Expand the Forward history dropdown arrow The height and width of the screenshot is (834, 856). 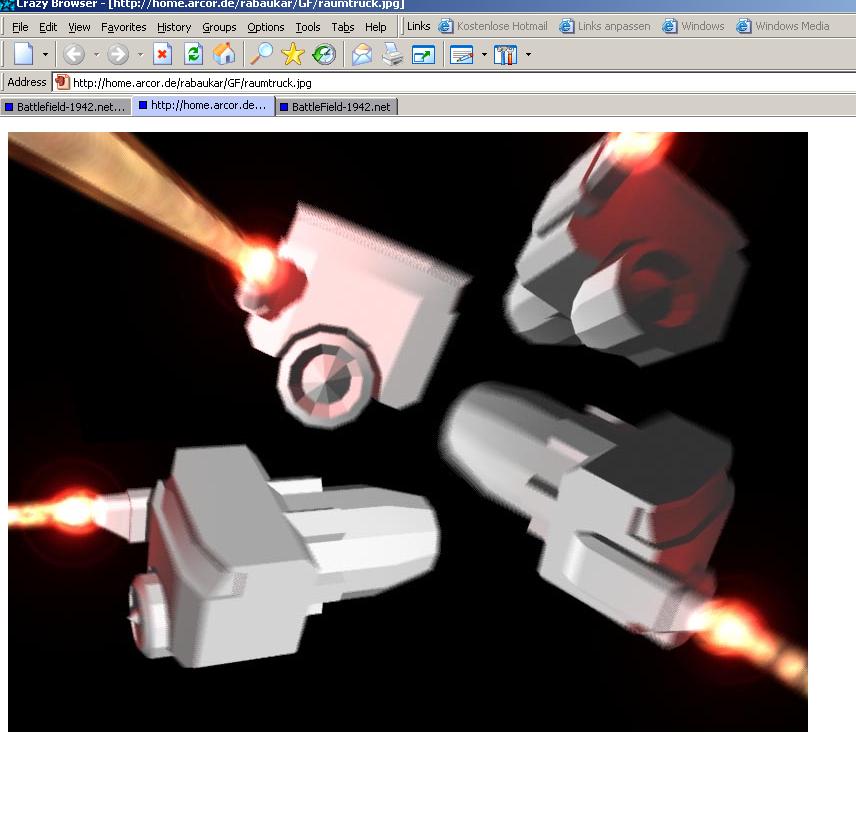pyautogui.click(x=140, y=54)
